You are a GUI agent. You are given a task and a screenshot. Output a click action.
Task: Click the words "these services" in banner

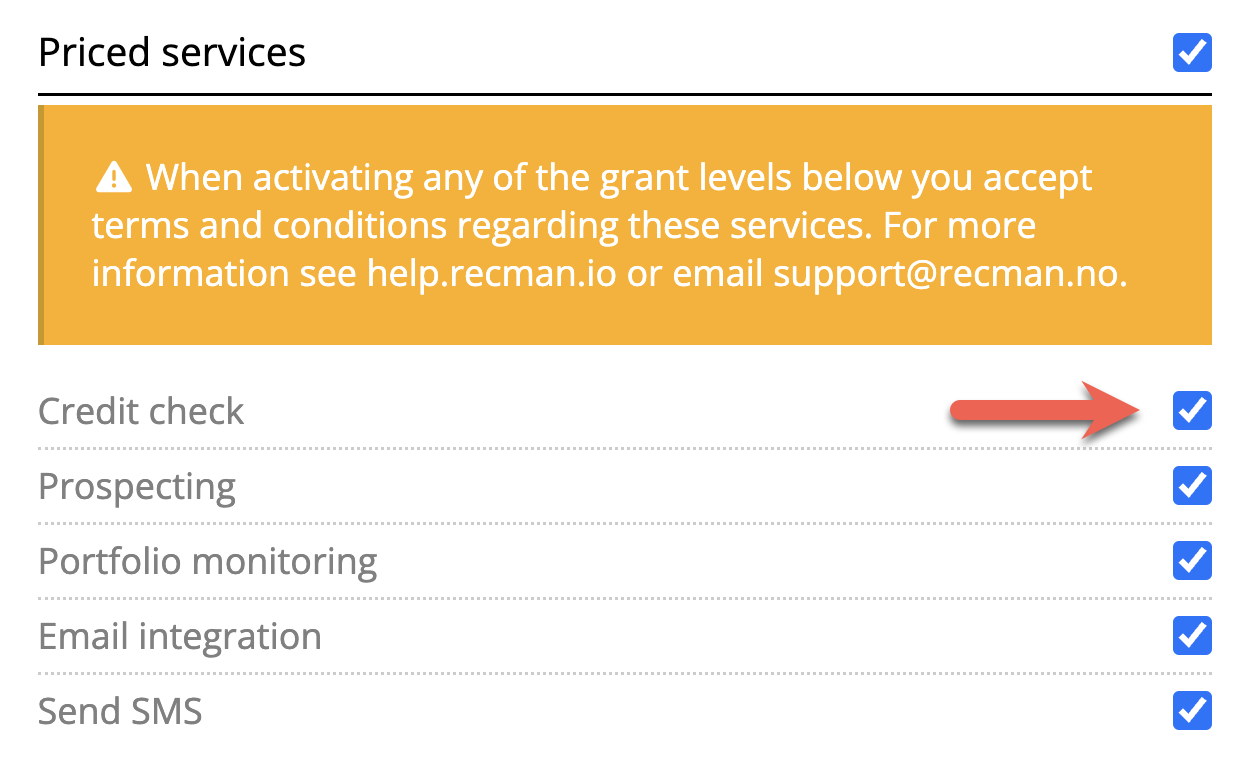tap(745, 225)
